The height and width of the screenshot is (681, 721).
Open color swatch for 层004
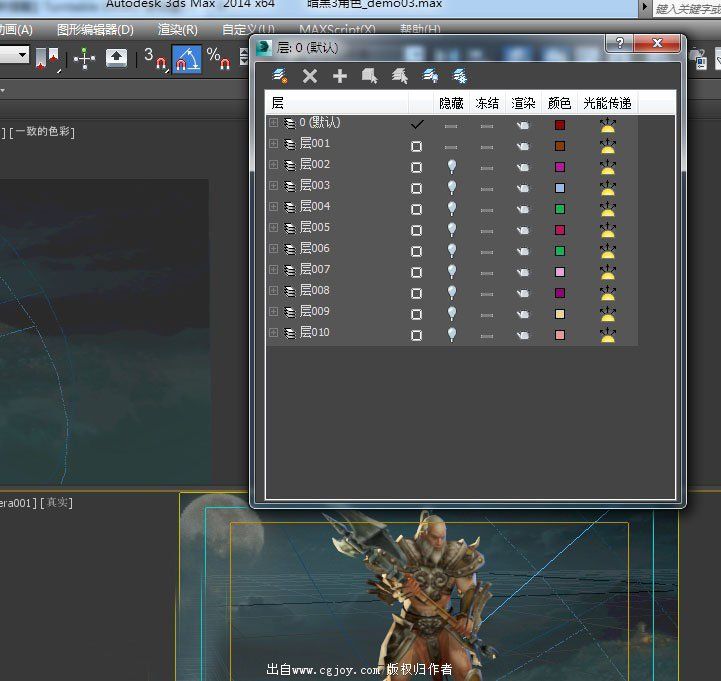click(x=560, y=208)
